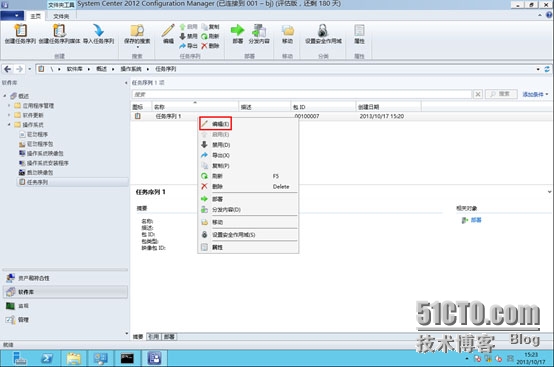Choose 部署 in context menu

[248, 199]
